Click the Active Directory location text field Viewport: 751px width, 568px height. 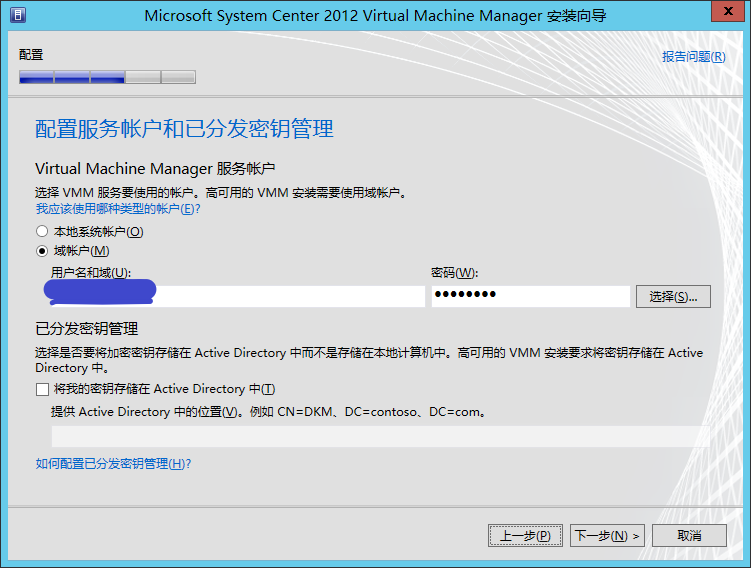(x=380, y=436)
